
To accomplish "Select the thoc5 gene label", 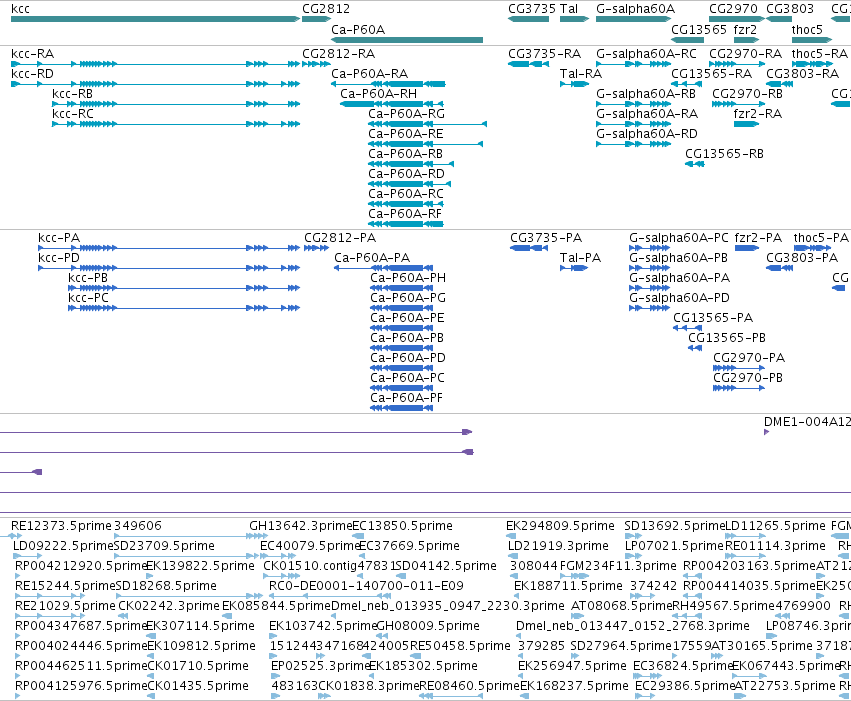I will click(807, 30).
